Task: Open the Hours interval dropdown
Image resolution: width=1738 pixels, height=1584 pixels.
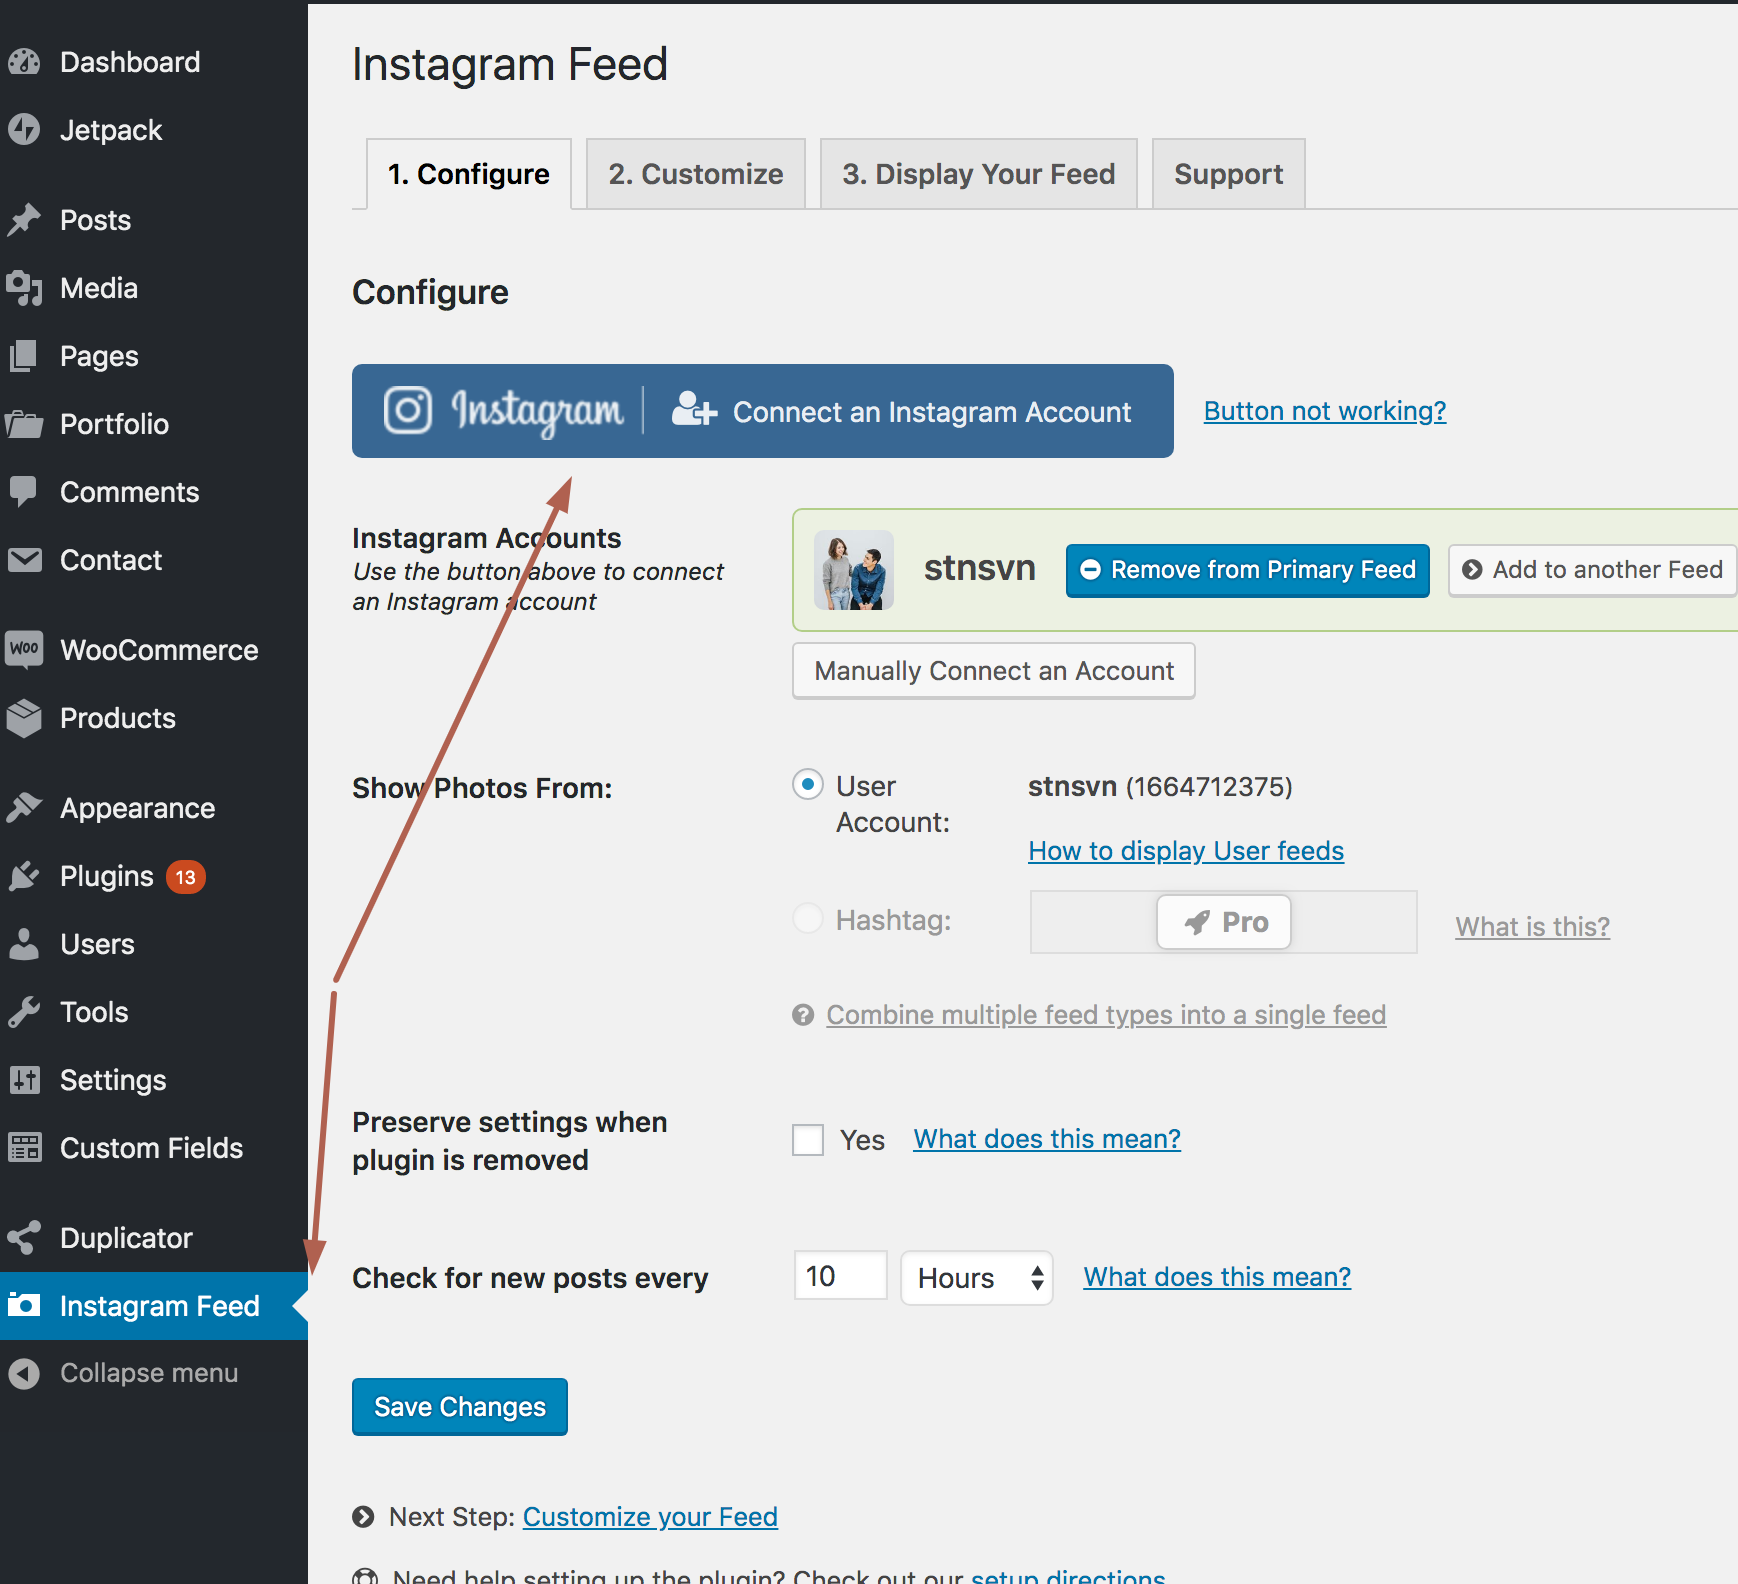Action: 977,1278
